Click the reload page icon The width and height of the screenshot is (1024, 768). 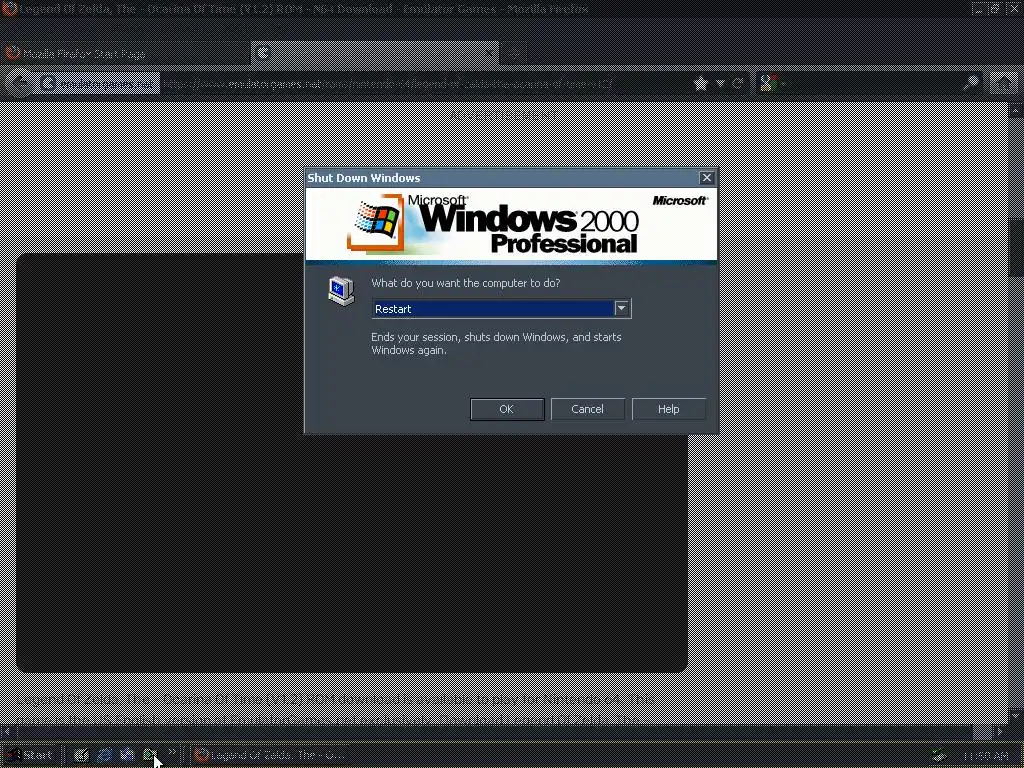click(738, 84)
